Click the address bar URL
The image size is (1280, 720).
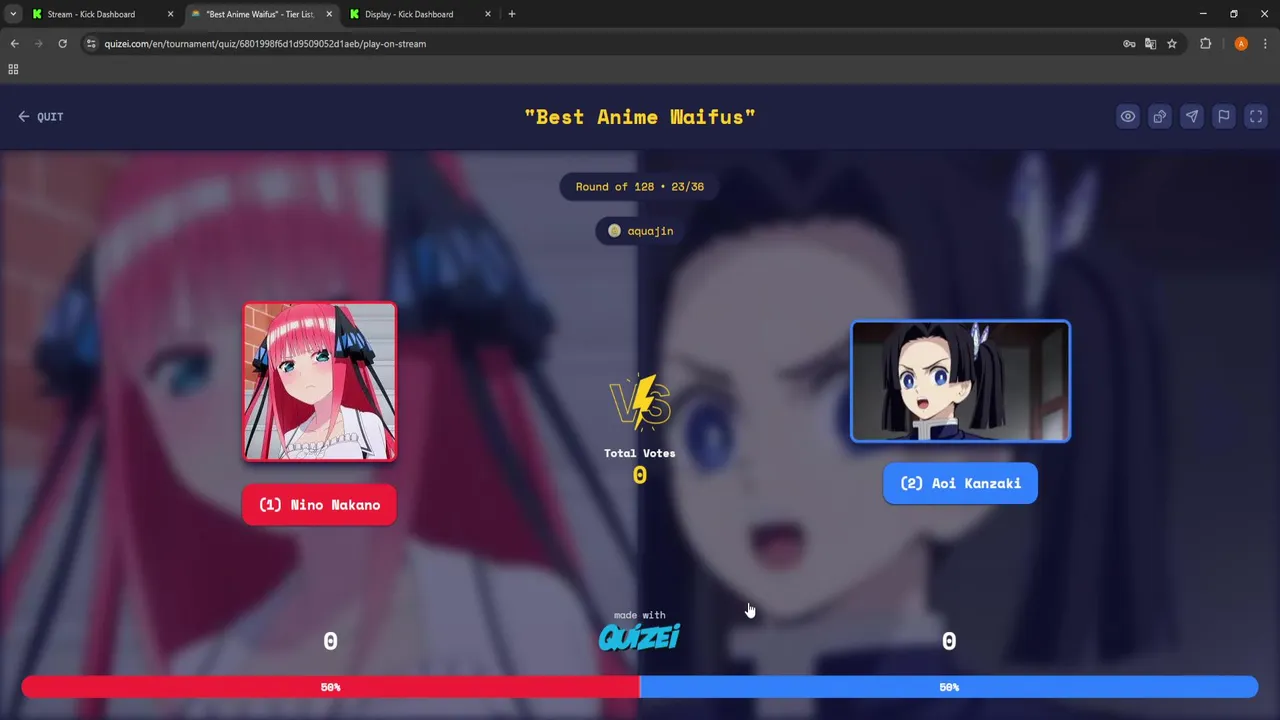(265, 44)
